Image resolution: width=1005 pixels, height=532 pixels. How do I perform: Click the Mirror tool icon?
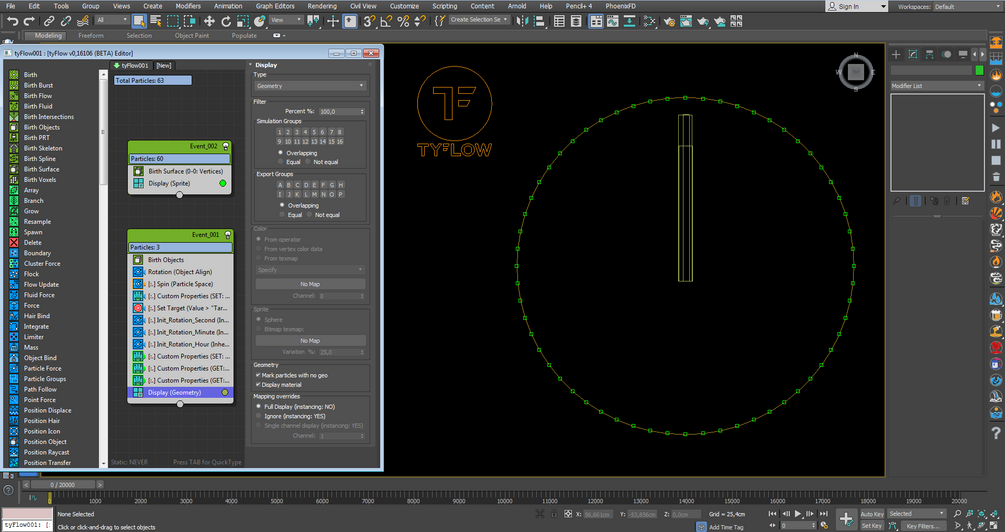[x=522, y=21]
